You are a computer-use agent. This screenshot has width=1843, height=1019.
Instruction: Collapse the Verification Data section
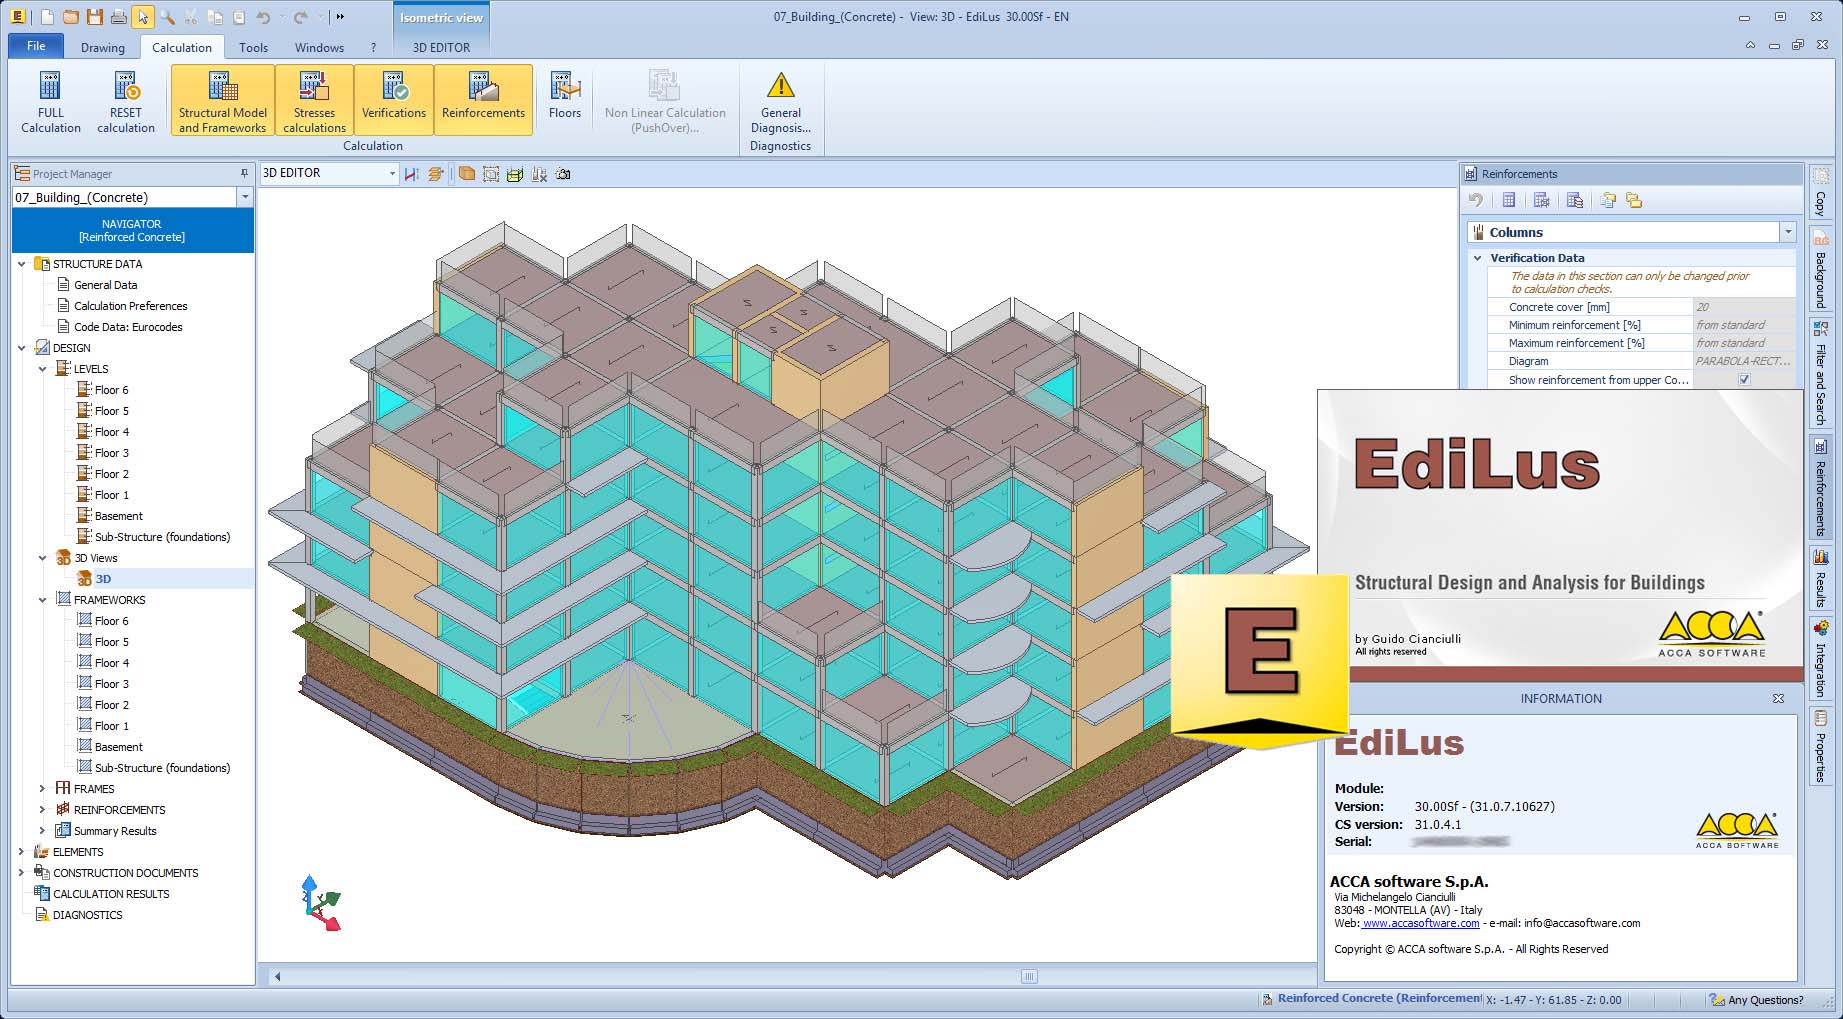(1478, 258)
